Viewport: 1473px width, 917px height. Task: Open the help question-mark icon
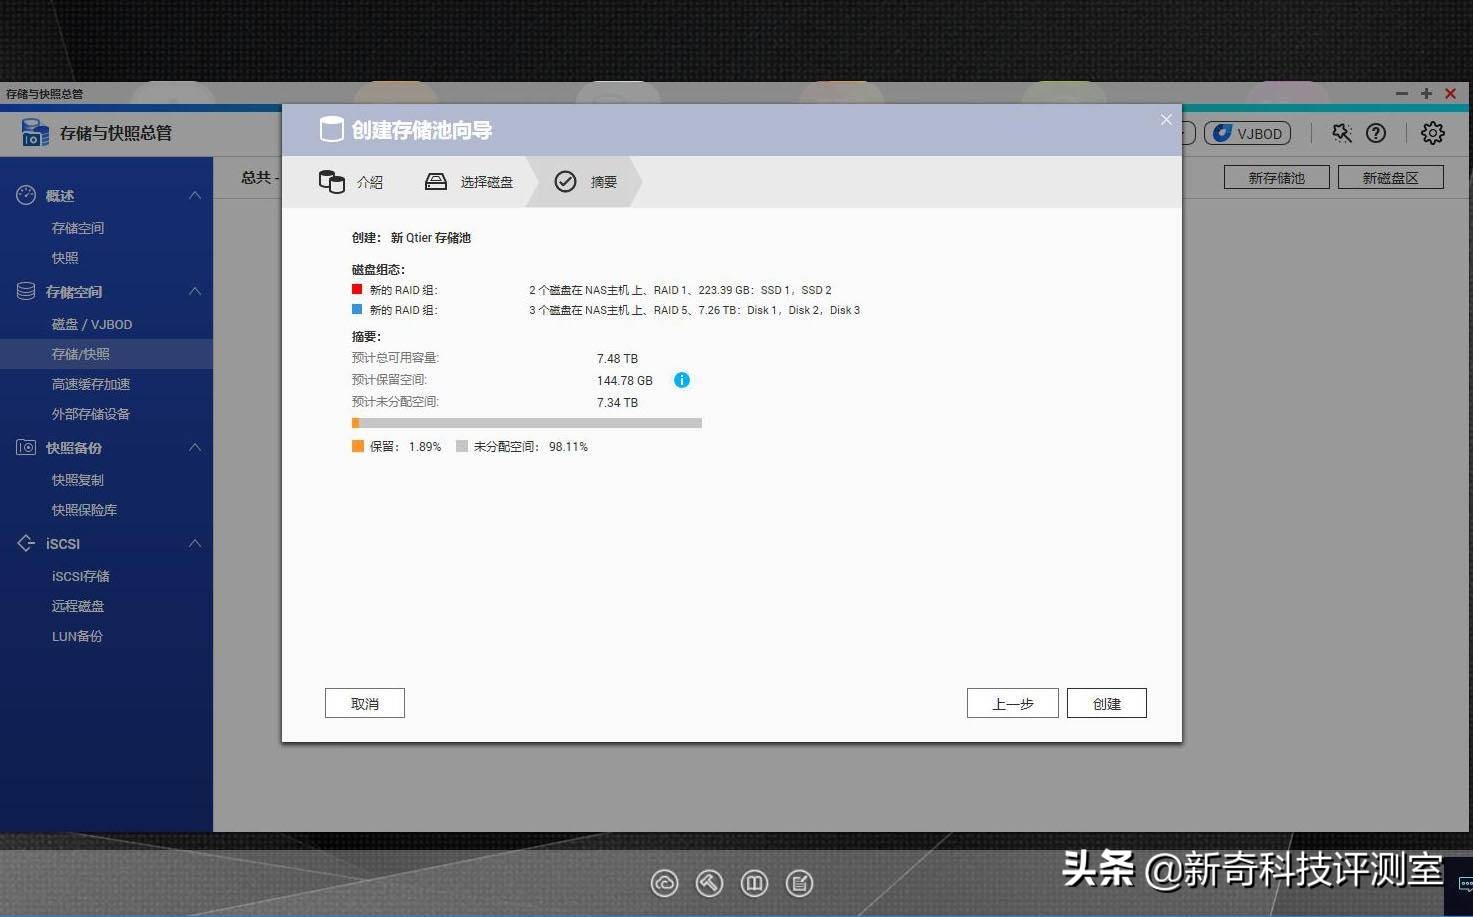point(1377,132)
